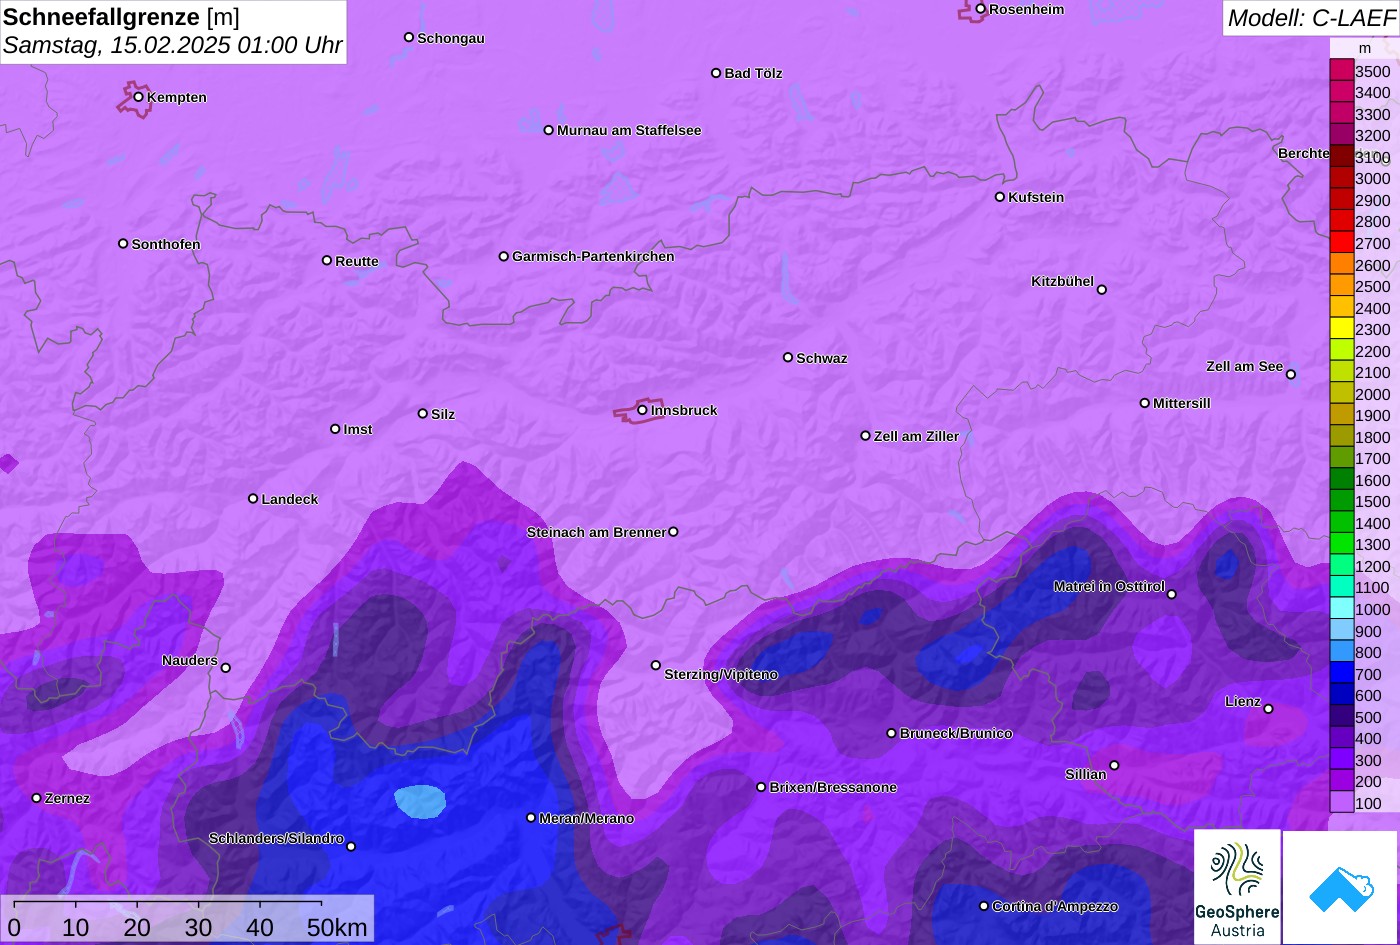The width and height of the screenshot is (1400, 945).
Task: Click the Schongau location dot
Action: point(409,37)
